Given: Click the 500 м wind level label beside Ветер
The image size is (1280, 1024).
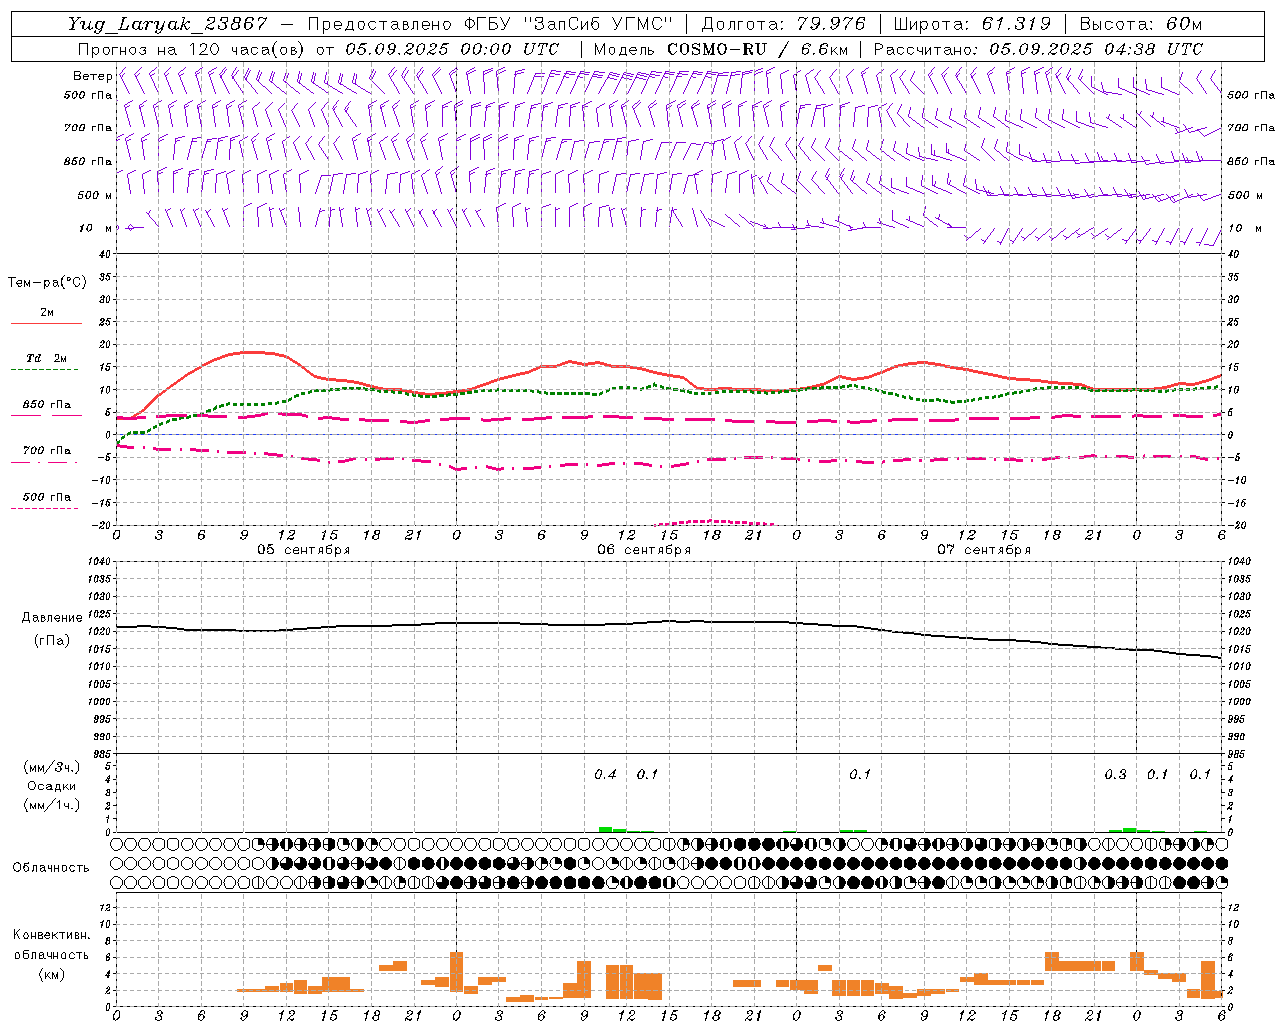Looking at the screenshot, I should click(x=95, y=195).
